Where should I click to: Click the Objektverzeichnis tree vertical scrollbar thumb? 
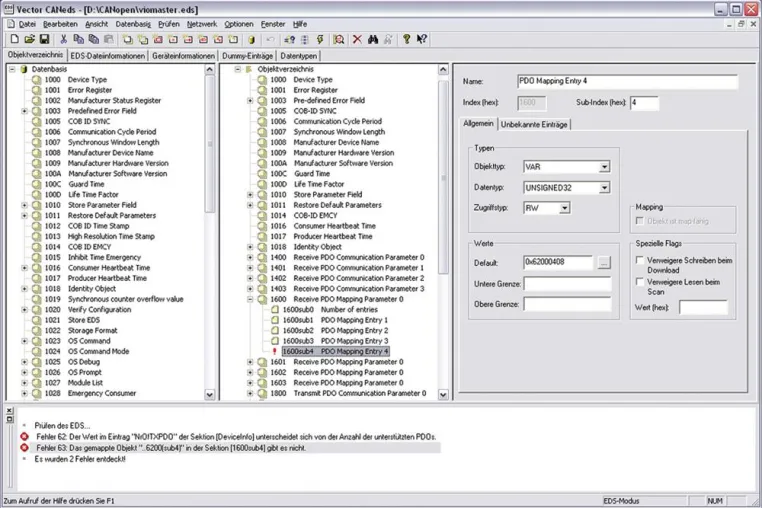[x=443, y=177]
